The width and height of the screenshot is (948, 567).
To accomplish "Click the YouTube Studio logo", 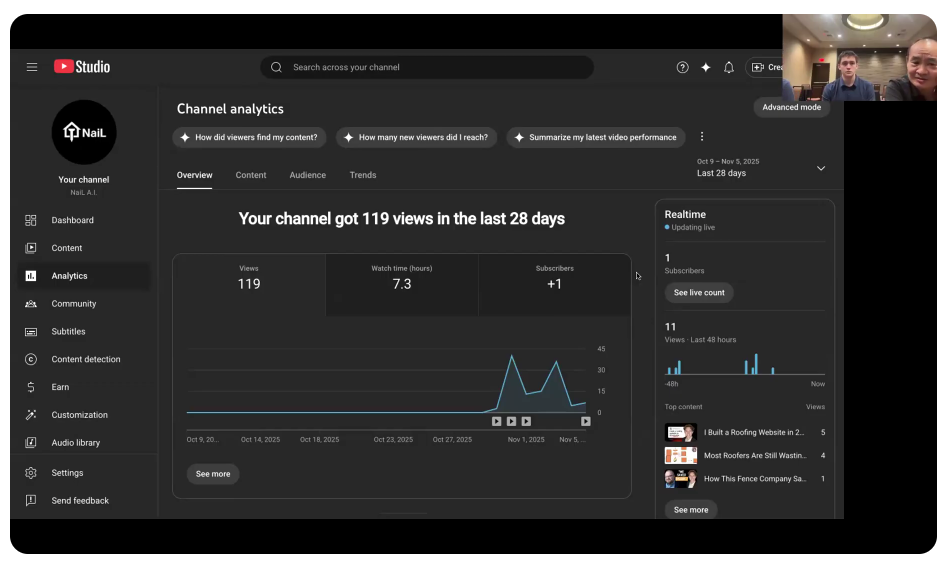I will tap(82, 66).
